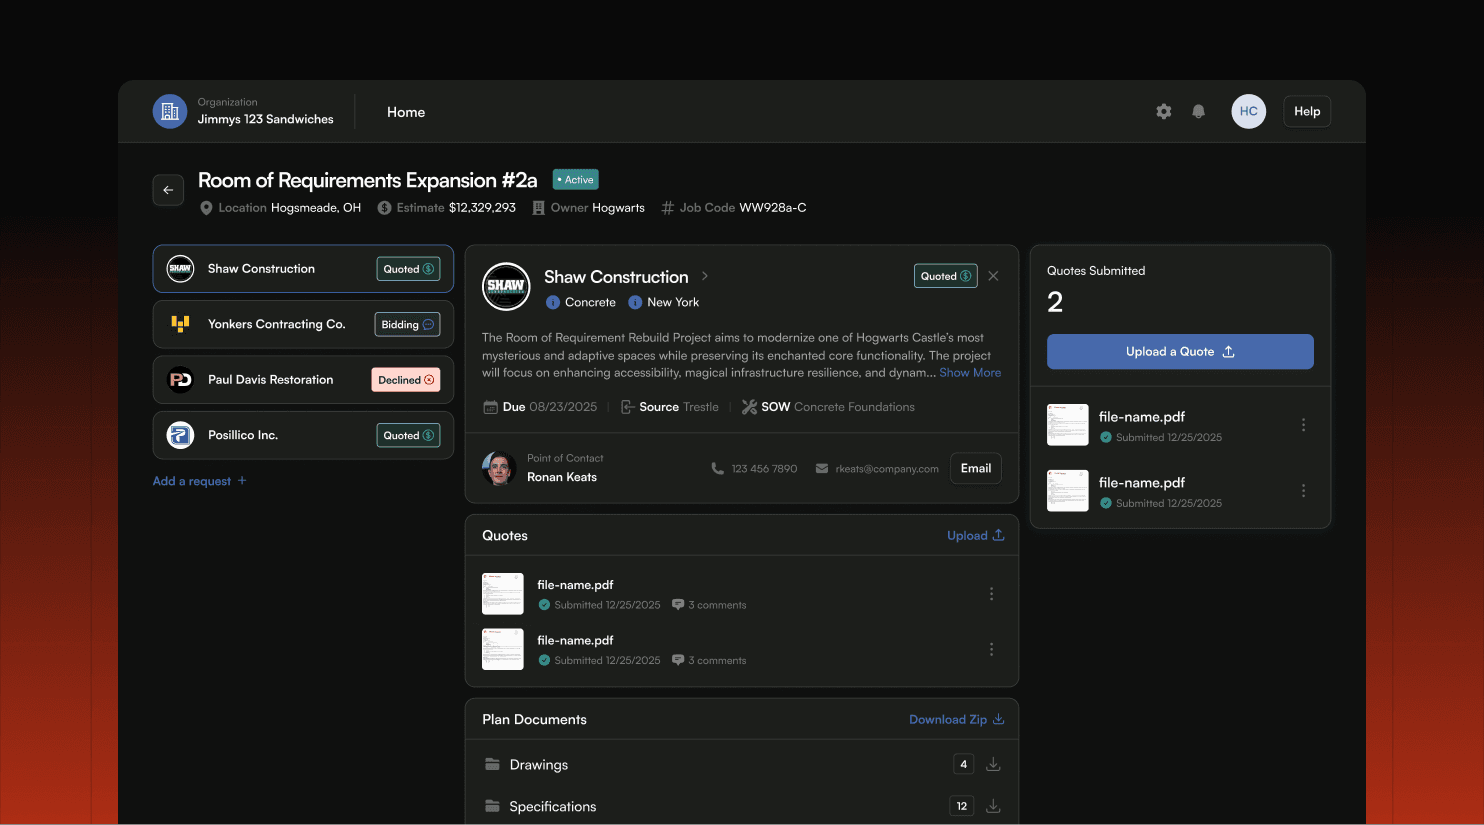Click info icon next to New York
The height and width of the screenshot is (825, 1484).
coord(635,302)
